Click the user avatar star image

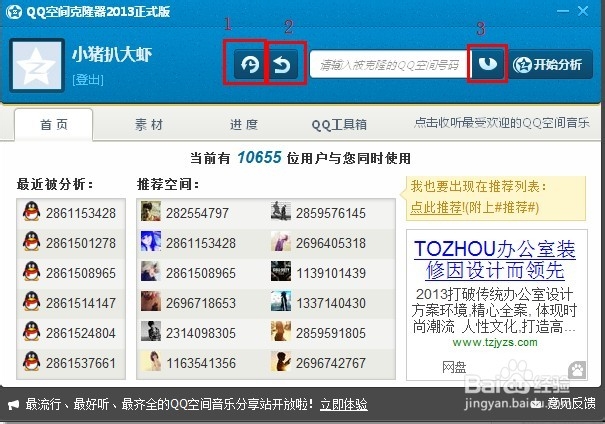pyautogui.click(x=37, y=65)
